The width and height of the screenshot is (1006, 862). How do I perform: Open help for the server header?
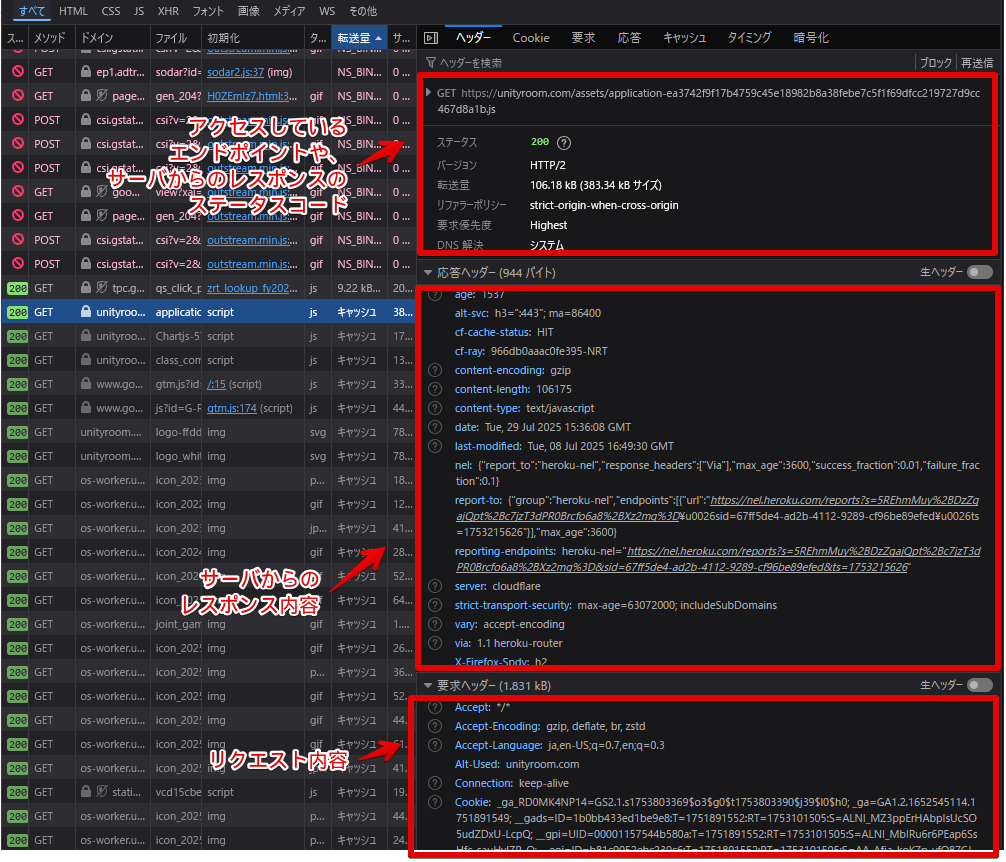click(x=435, y=586)
